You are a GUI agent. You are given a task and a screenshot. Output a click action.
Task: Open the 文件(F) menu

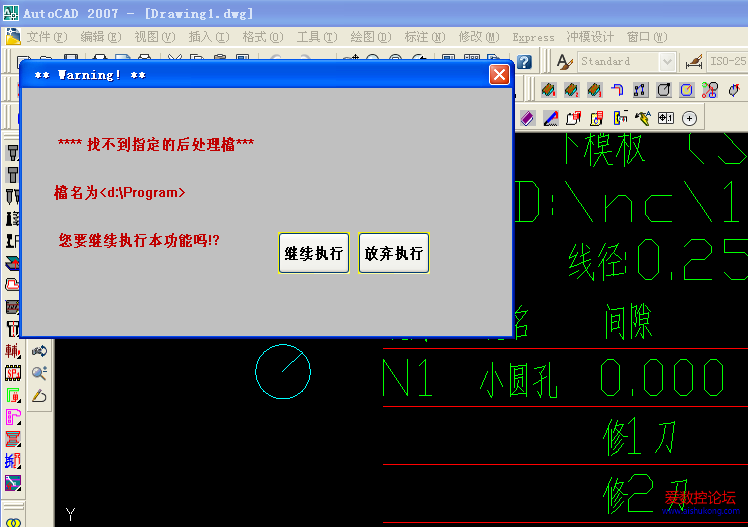(46, 37)
